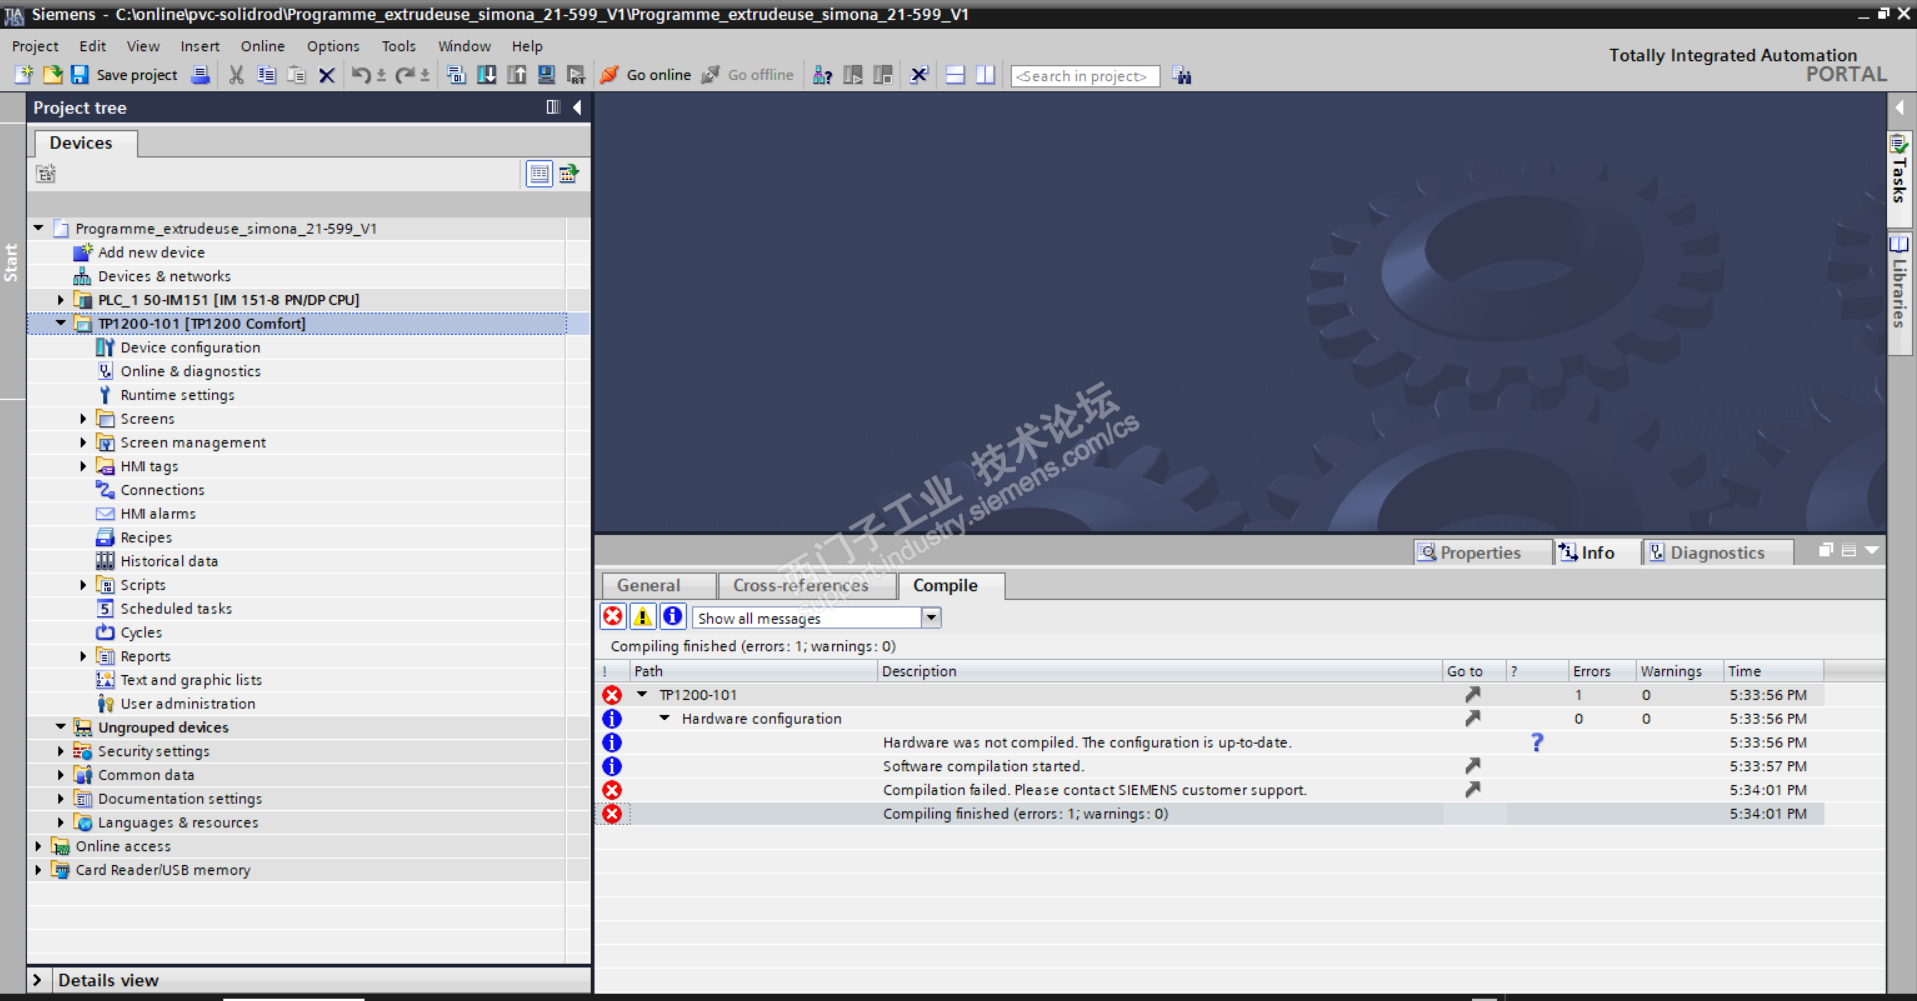Toggle error messages filter icon
The width and height of the screenshot is (1917, 1001).
pyautogui.click(x=613, y=617)
